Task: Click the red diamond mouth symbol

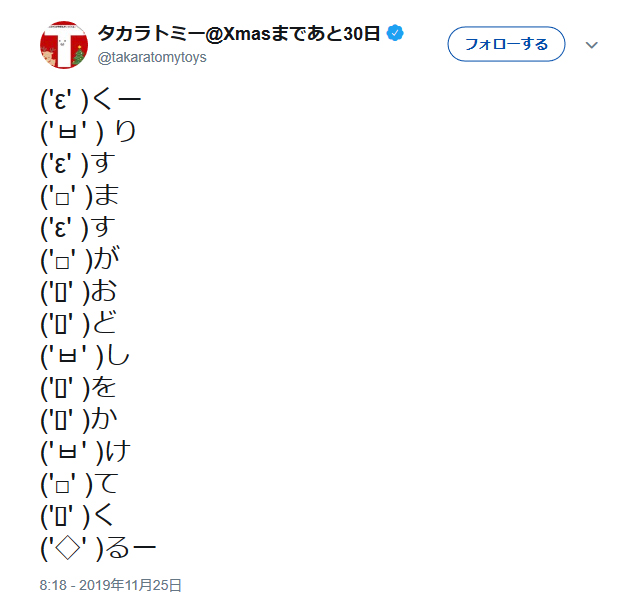Action: [67, 547]
